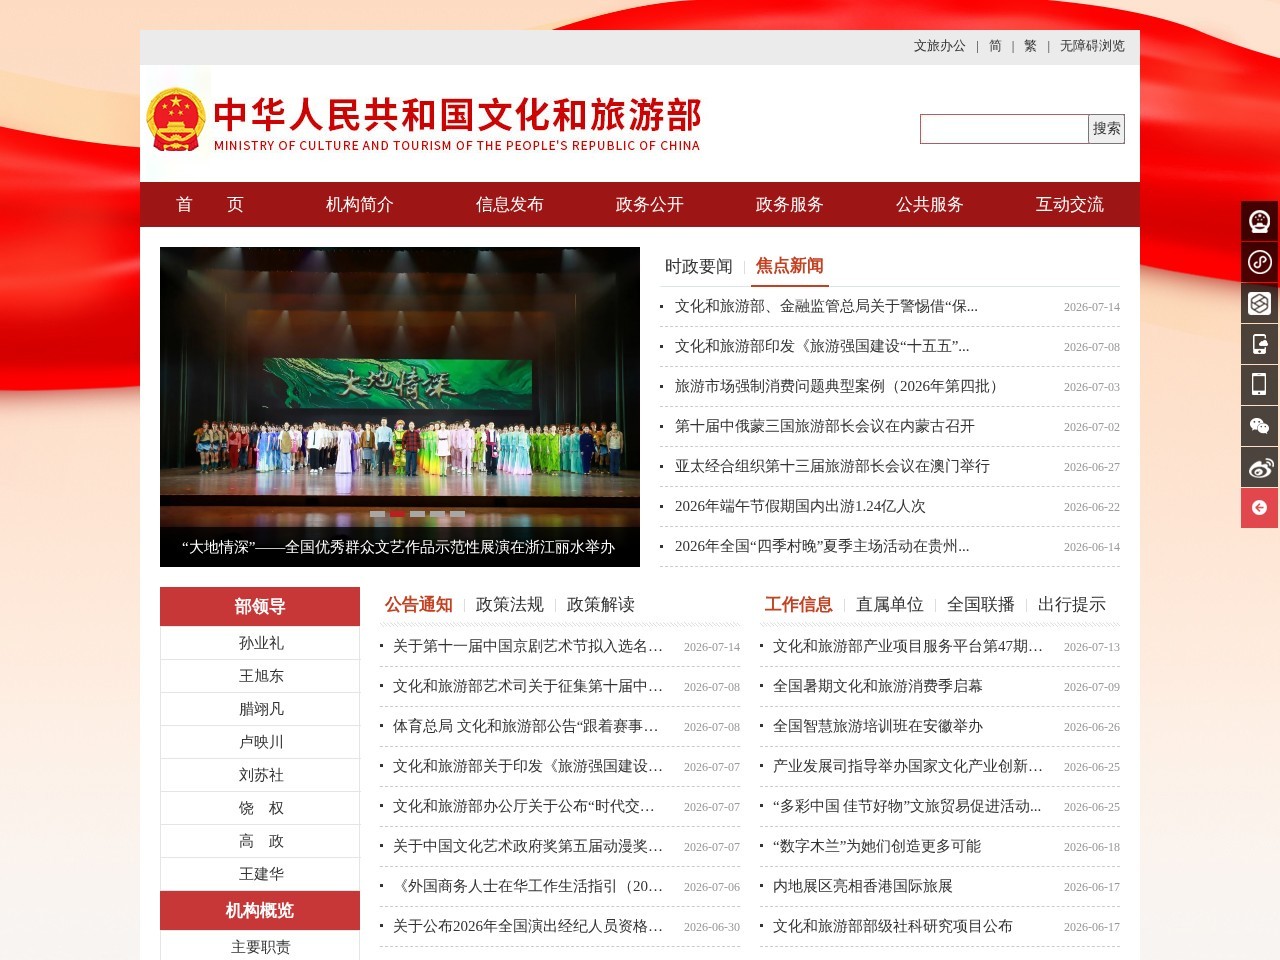Open 旅游市场强制消费问题典型案例 article
The height and width of the screenshot is (960, 1280).
point(838,386)
